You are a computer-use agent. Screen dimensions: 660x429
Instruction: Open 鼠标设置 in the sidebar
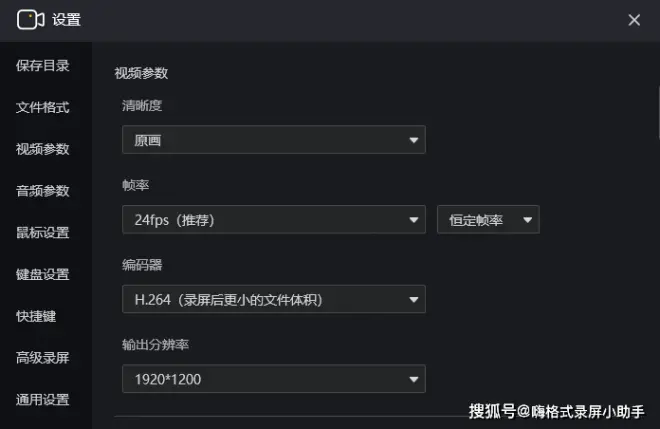[x=43, y=232]
